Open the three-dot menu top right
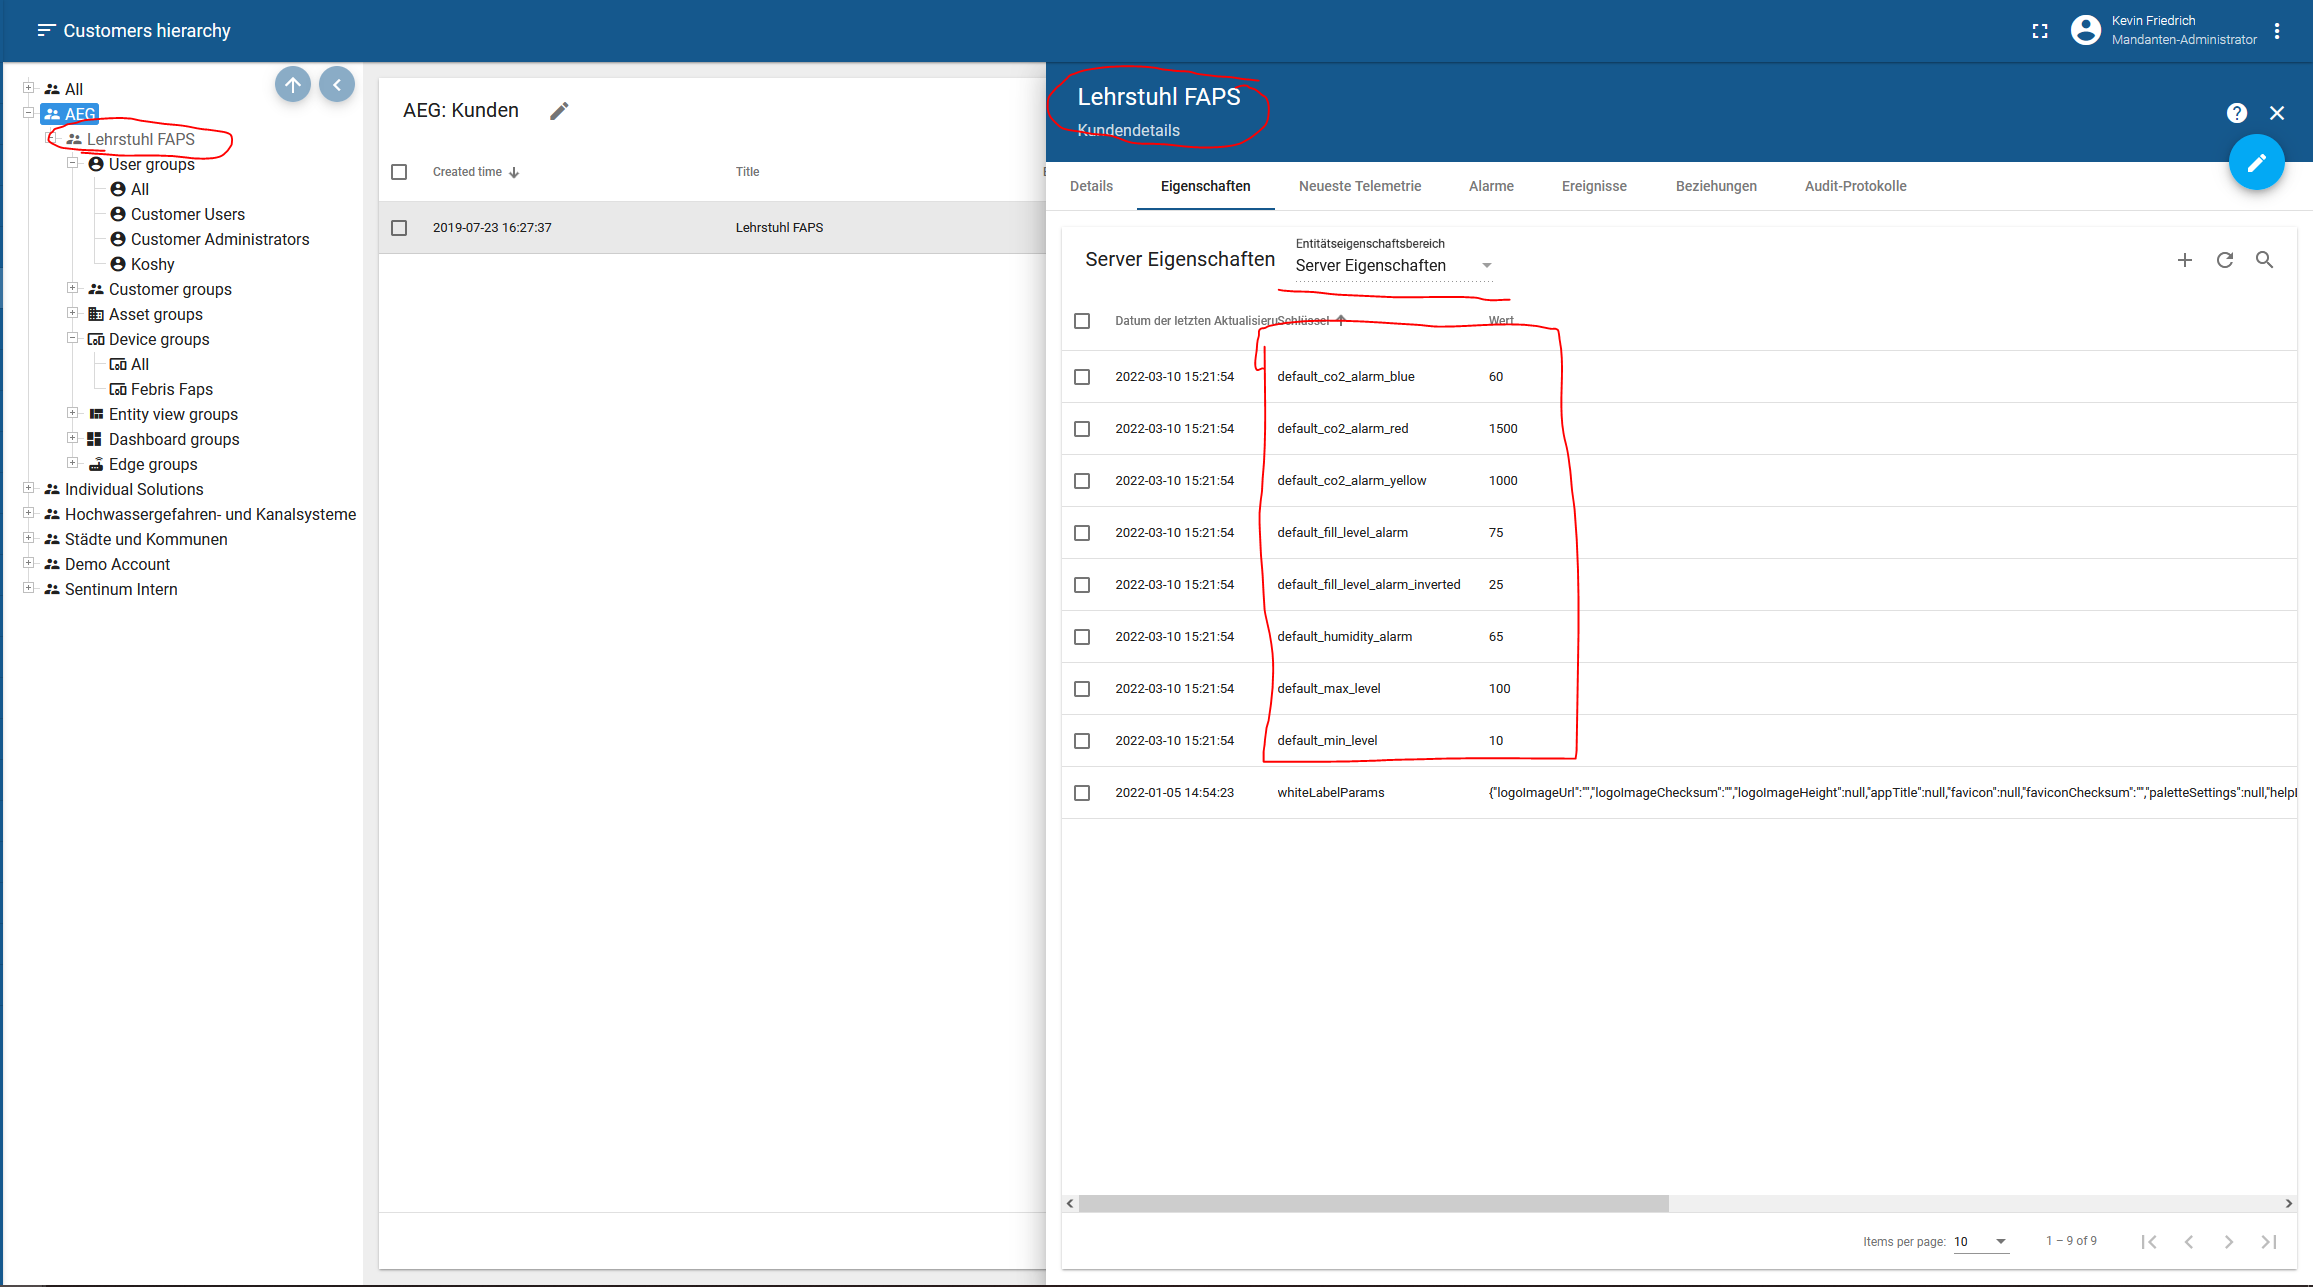Viewport: 2313px width, 1287px height. 2278,31
